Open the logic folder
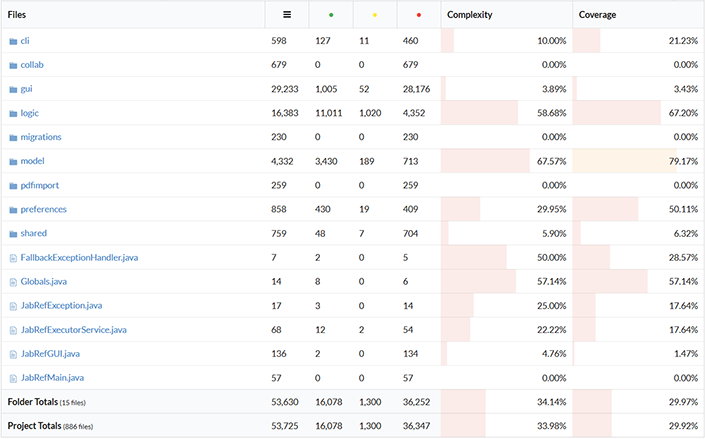This screenshot has width=705, height=439. point(30,113)
